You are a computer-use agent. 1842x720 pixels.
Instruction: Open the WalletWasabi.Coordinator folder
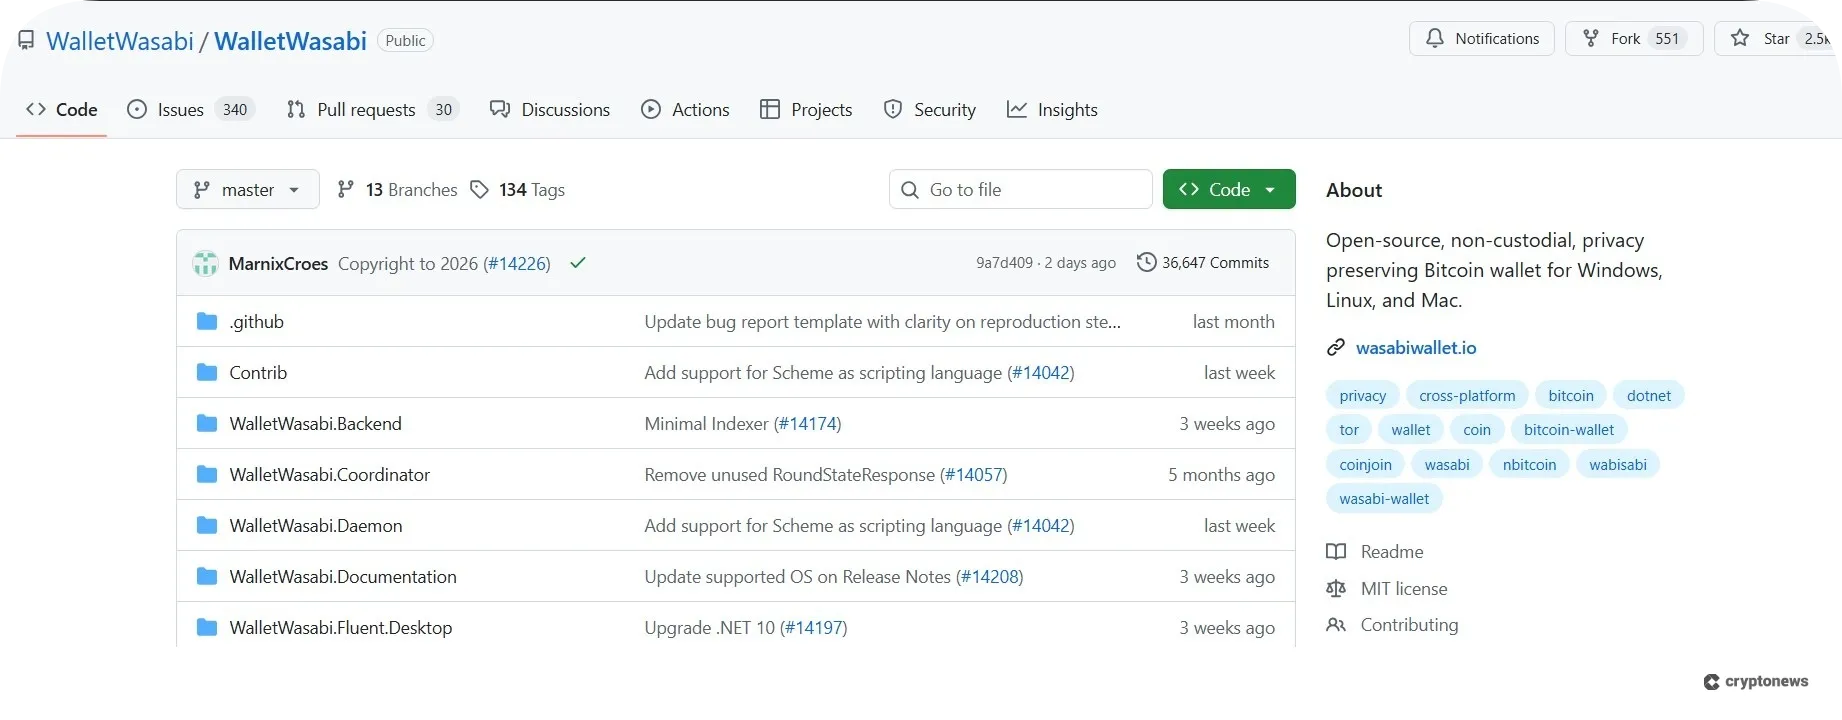coord(329,474)
